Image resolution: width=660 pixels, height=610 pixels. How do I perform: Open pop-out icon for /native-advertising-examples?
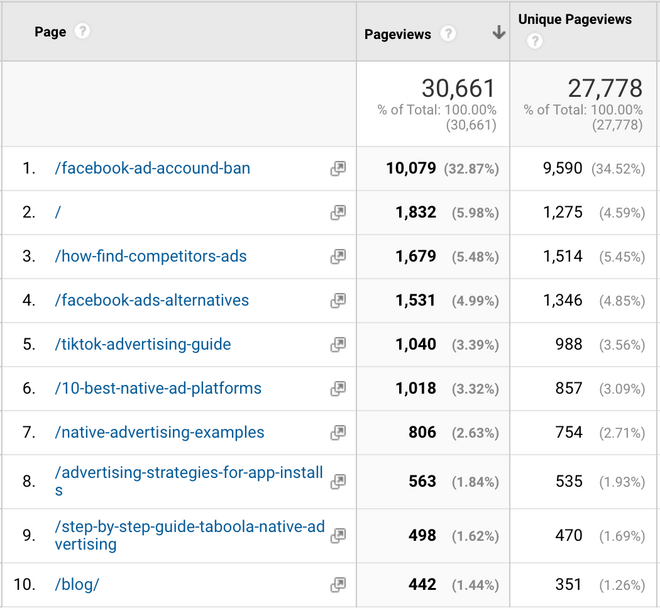pos(338,433)
